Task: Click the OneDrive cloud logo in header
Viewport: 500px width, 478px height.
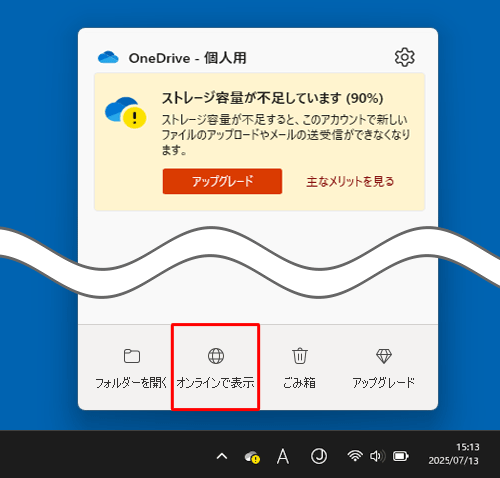Action: (108, 58)
